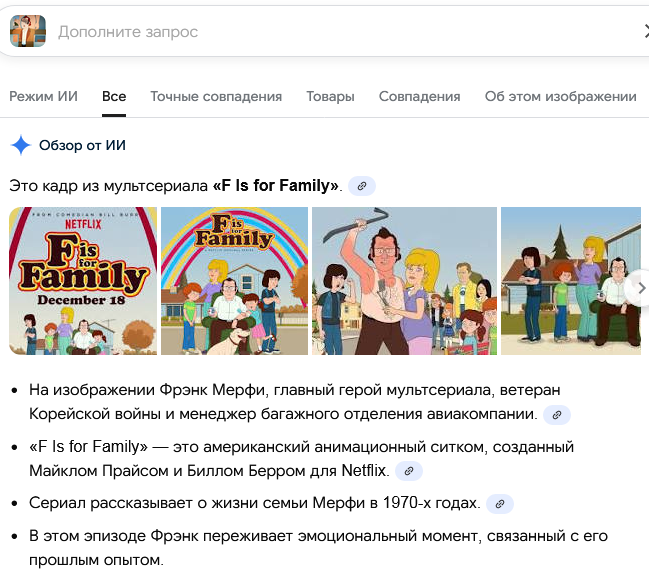View the image of Frank holding a crowbar

[404, 281]
